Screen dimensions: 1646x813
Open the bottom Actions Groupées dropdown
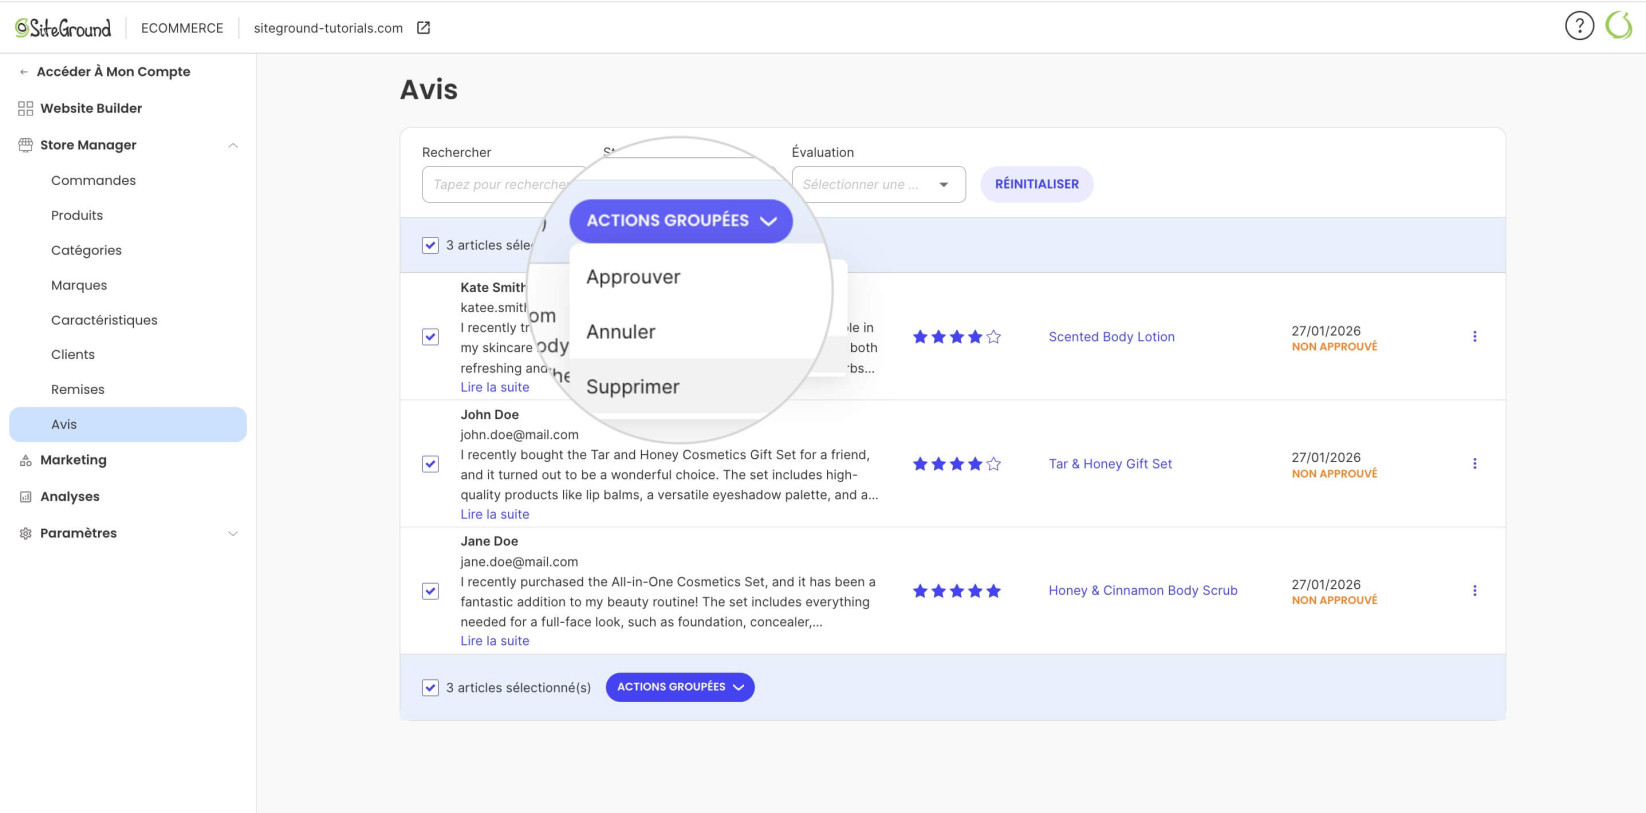click(x=680, y=687)
